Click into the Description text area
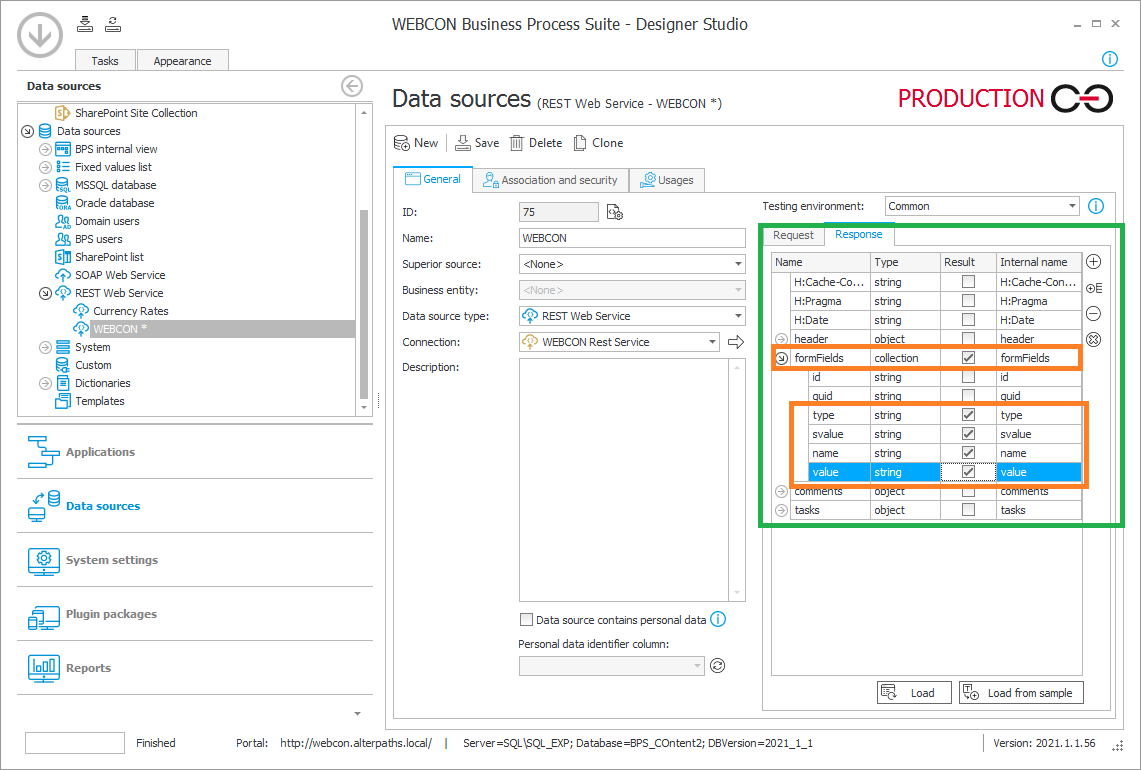 pos(624,480)
